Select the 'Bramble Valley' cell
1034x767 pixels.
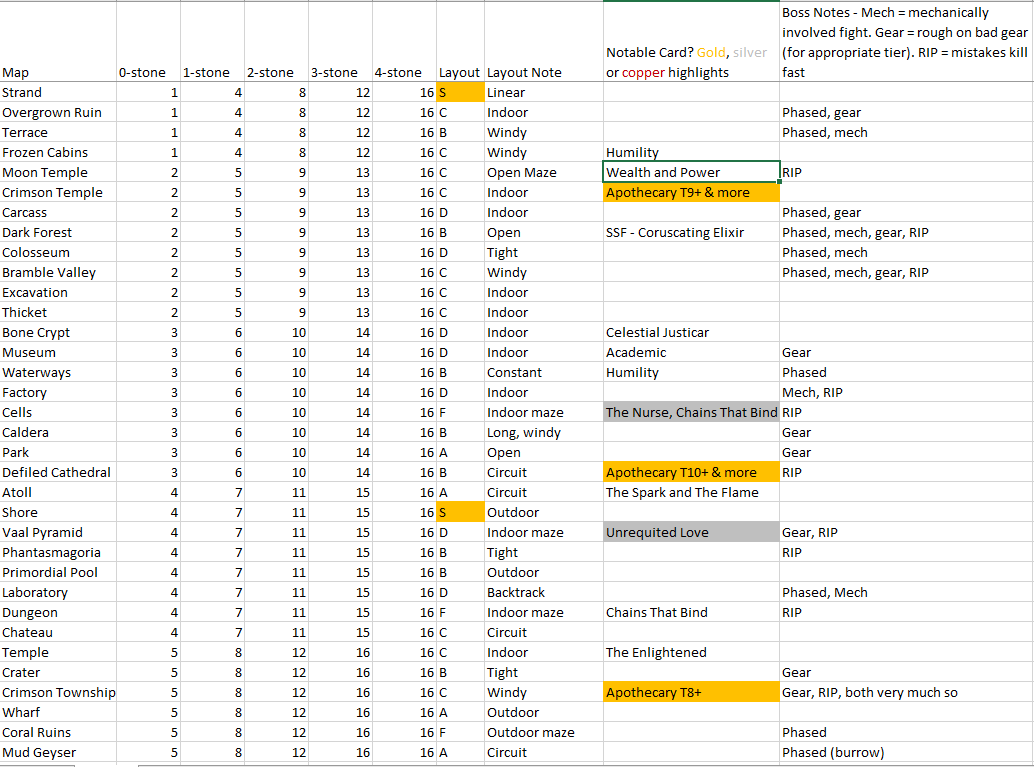pyautogui.click(x=58, y=272)
